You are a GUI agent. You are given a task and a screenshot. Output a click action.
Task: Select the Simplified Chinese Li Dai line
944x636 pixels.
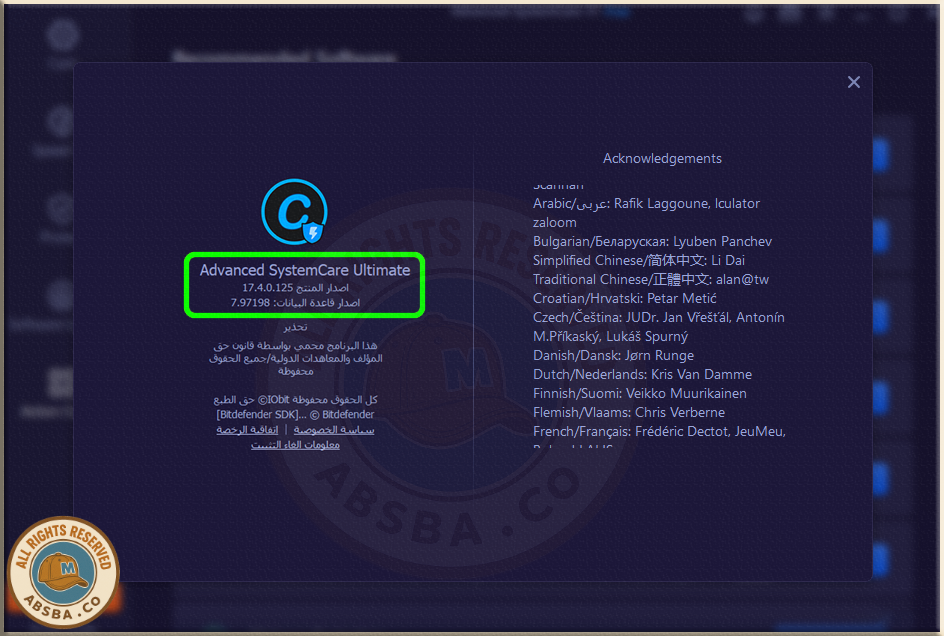[639, 260]
